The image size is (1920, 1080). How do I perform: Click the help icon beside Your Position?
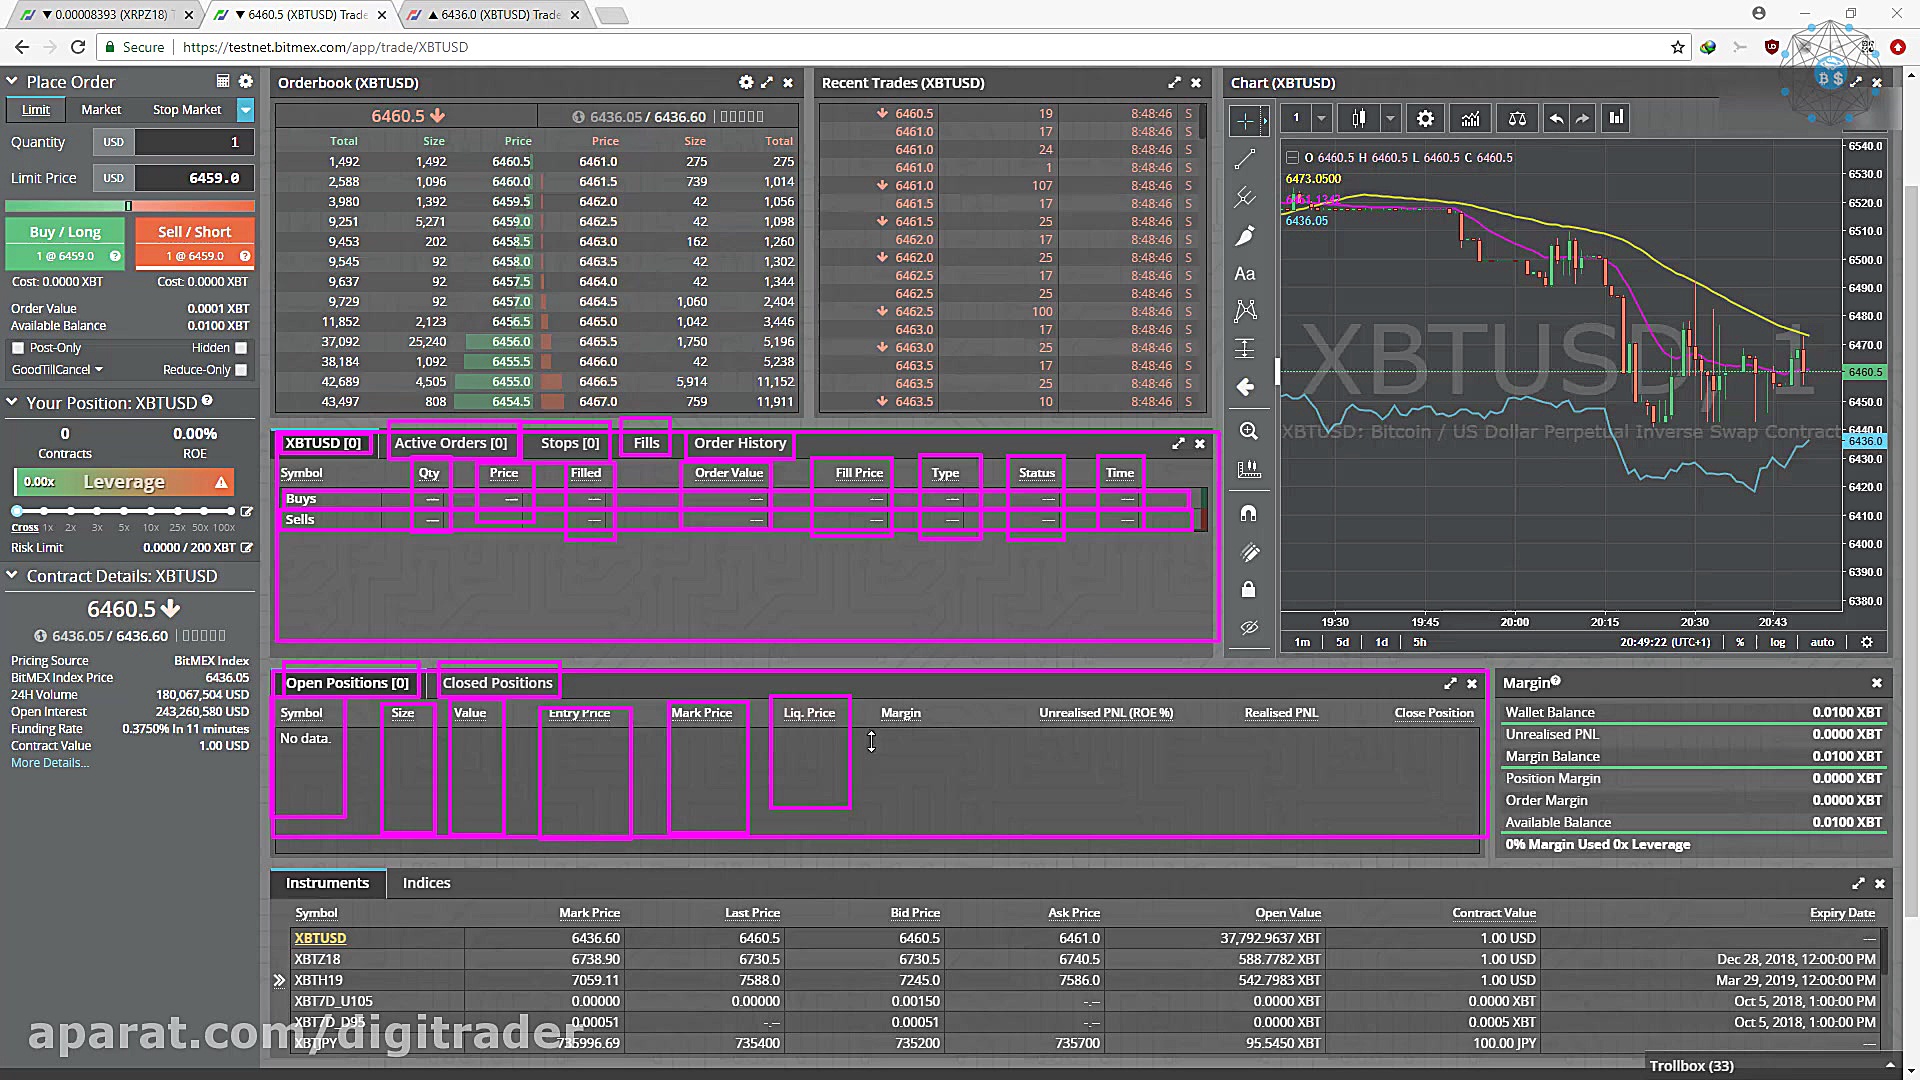point(207,400)
